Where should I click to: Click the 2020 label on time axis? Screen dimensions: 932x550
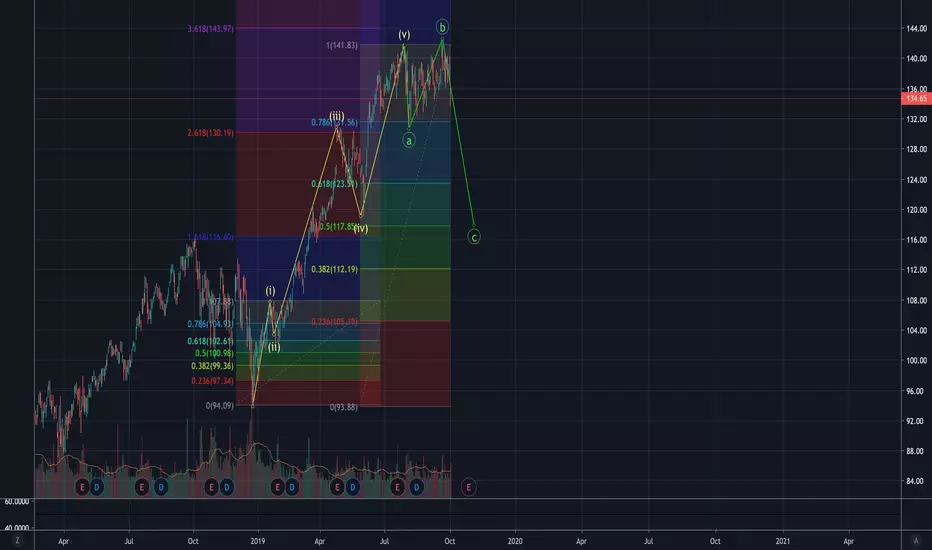click(515, 541)
